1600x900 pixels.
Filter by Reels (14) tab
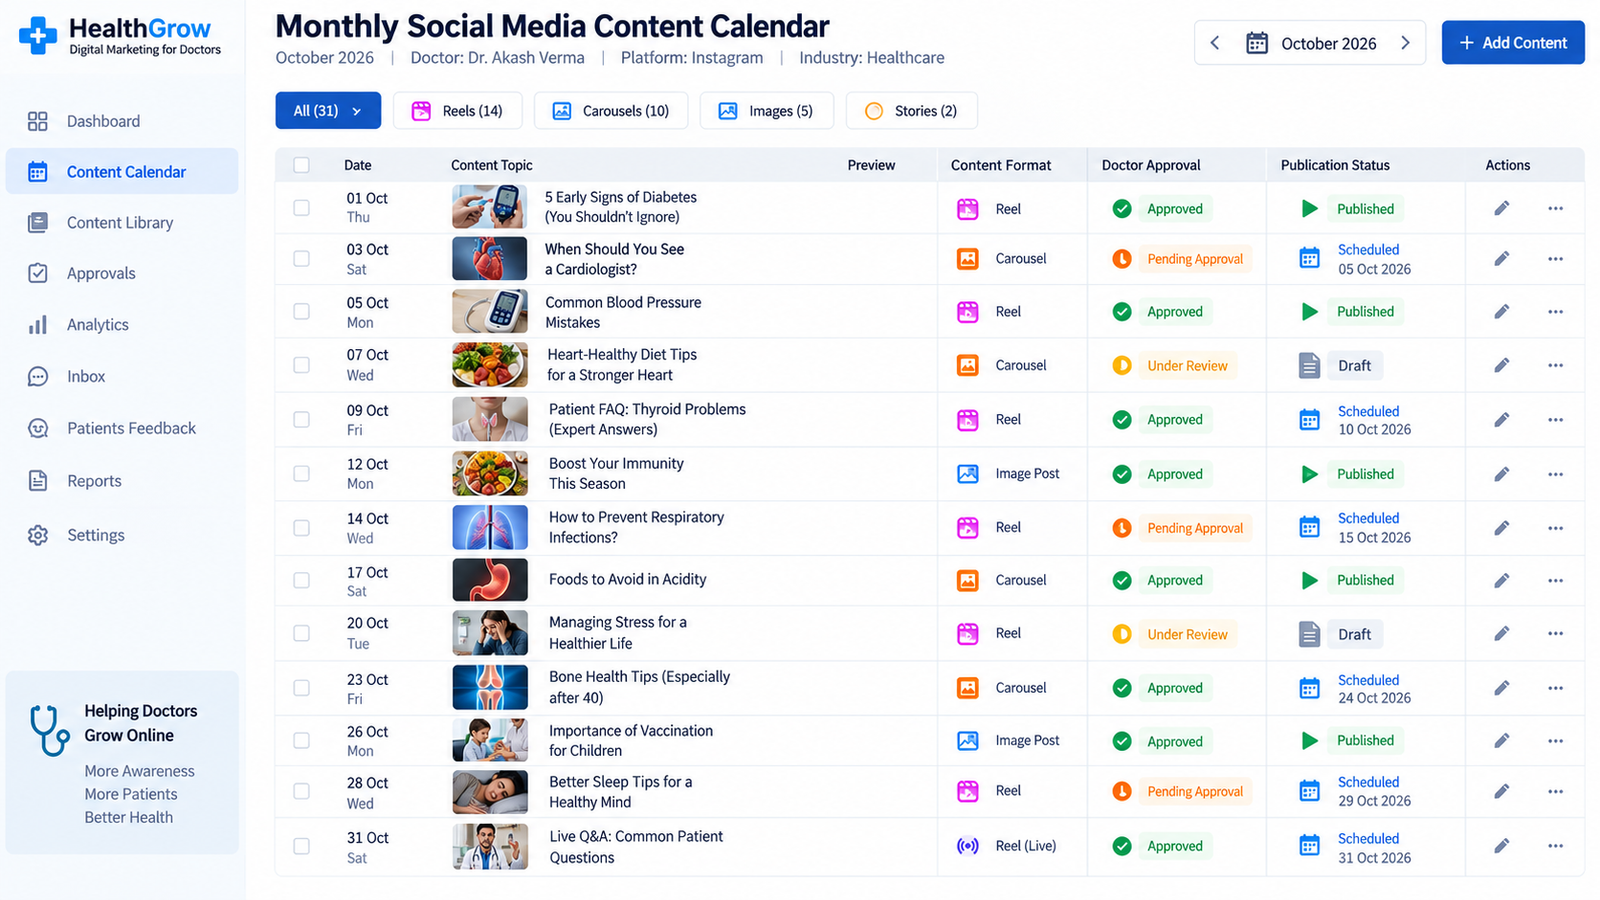tap(458, 111)
